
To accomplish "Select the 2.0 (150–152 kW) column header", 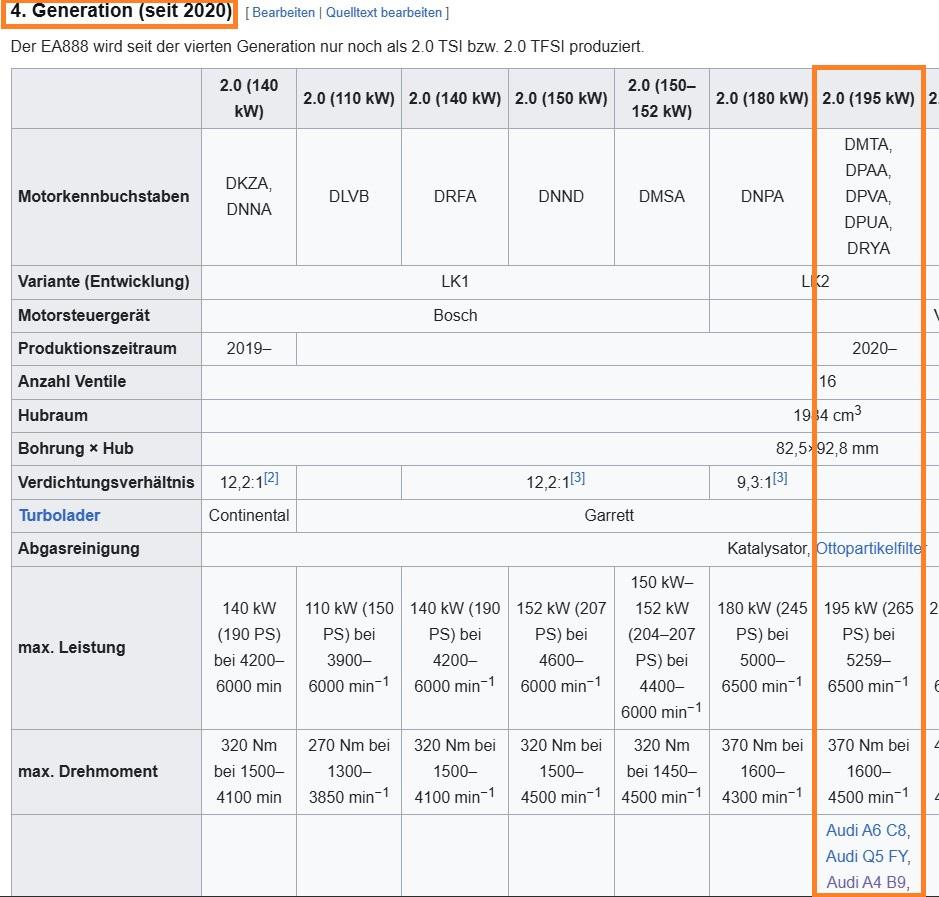I will pos(662,98).
